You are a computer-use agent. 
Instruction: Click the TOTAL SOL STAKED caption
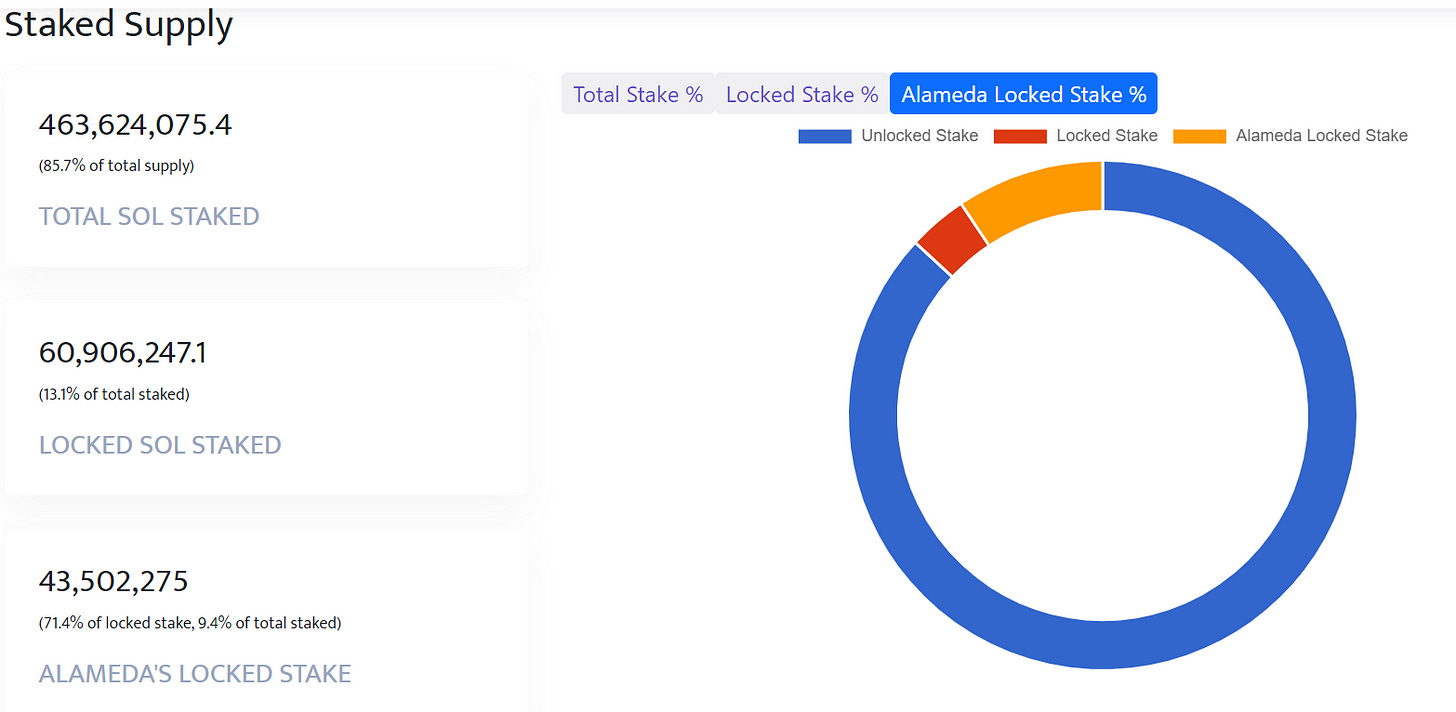(x=149, y=216)
